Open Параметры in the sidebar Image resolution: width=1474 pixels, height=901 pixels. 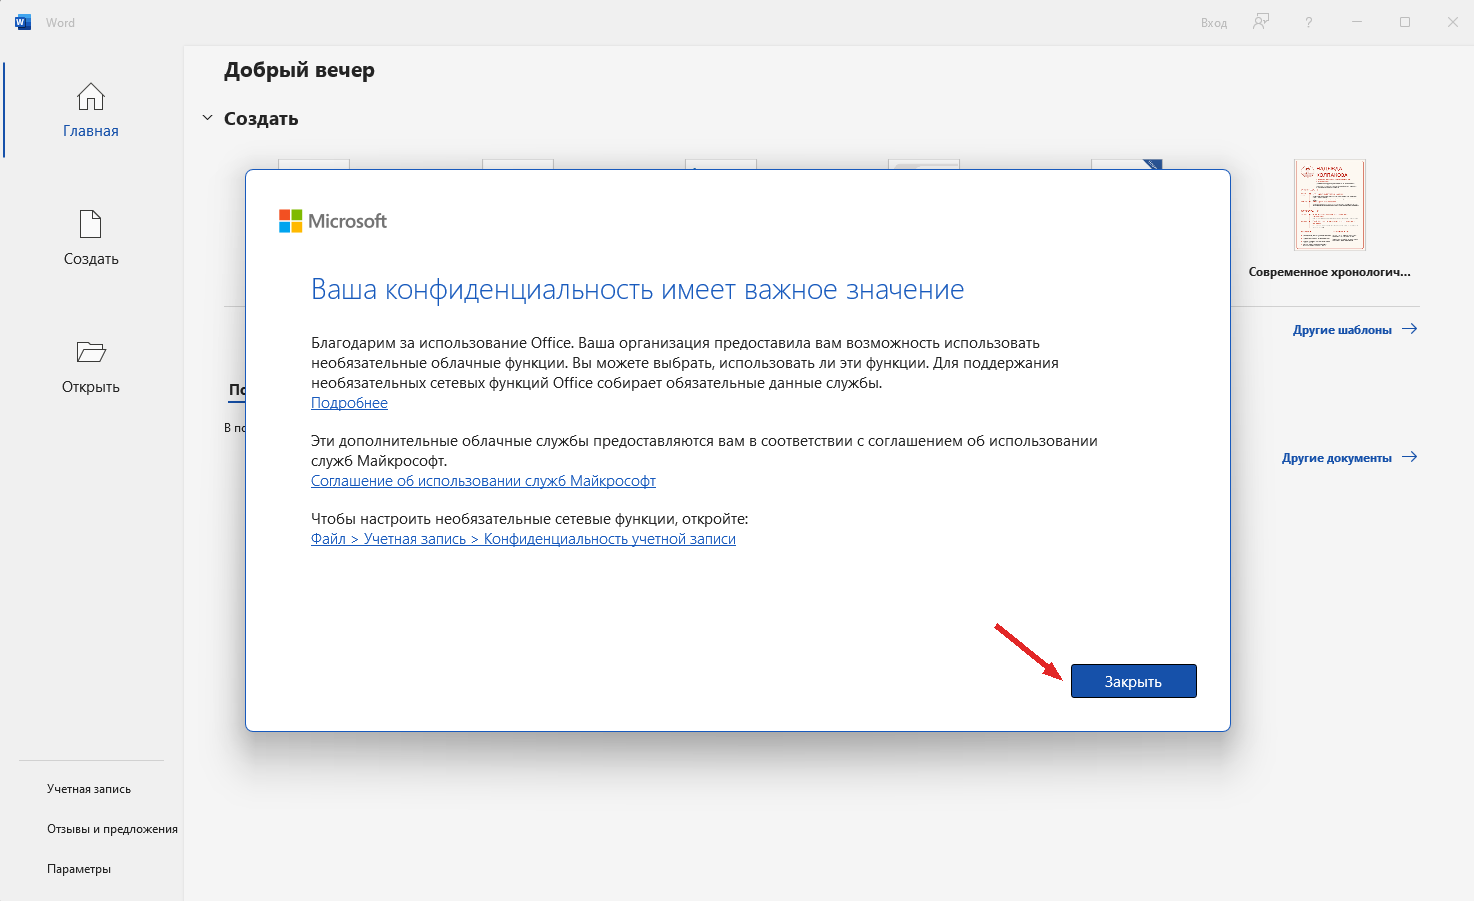[79, 869]
